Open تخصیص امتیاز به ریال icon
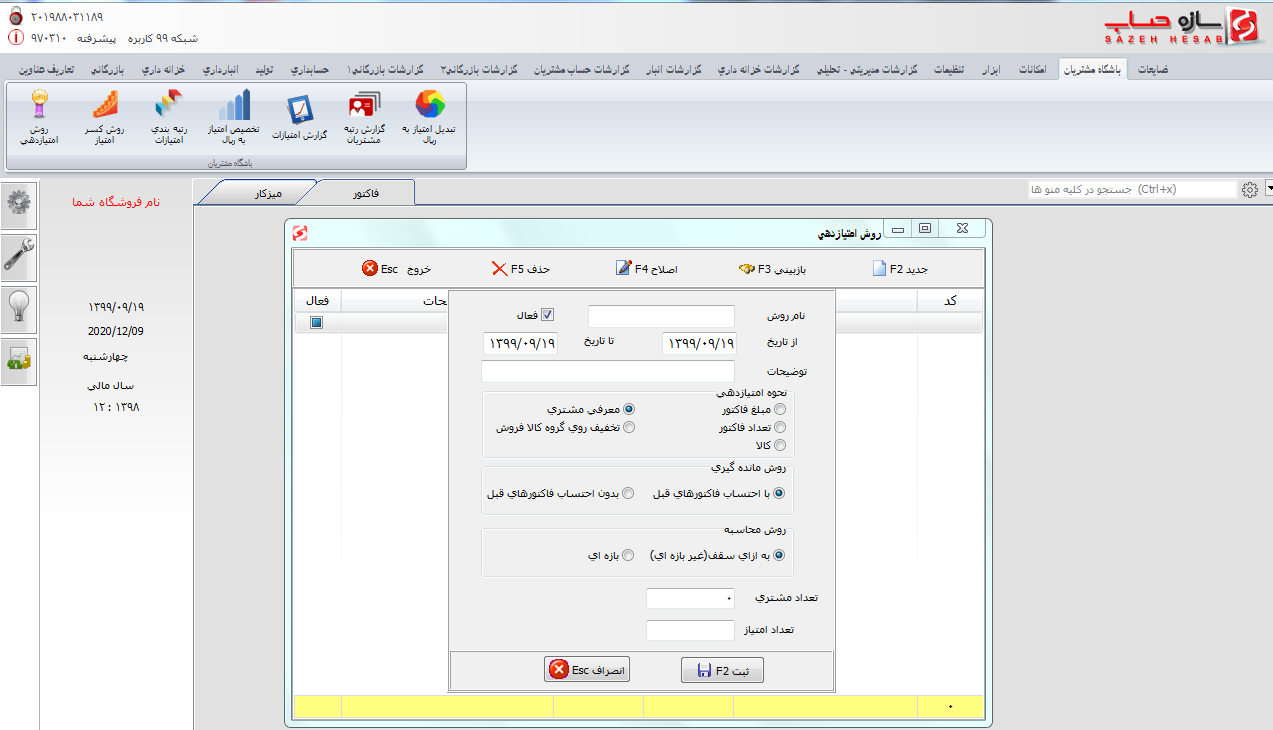This screenshot has width=1273, height=730. (234, 118)
